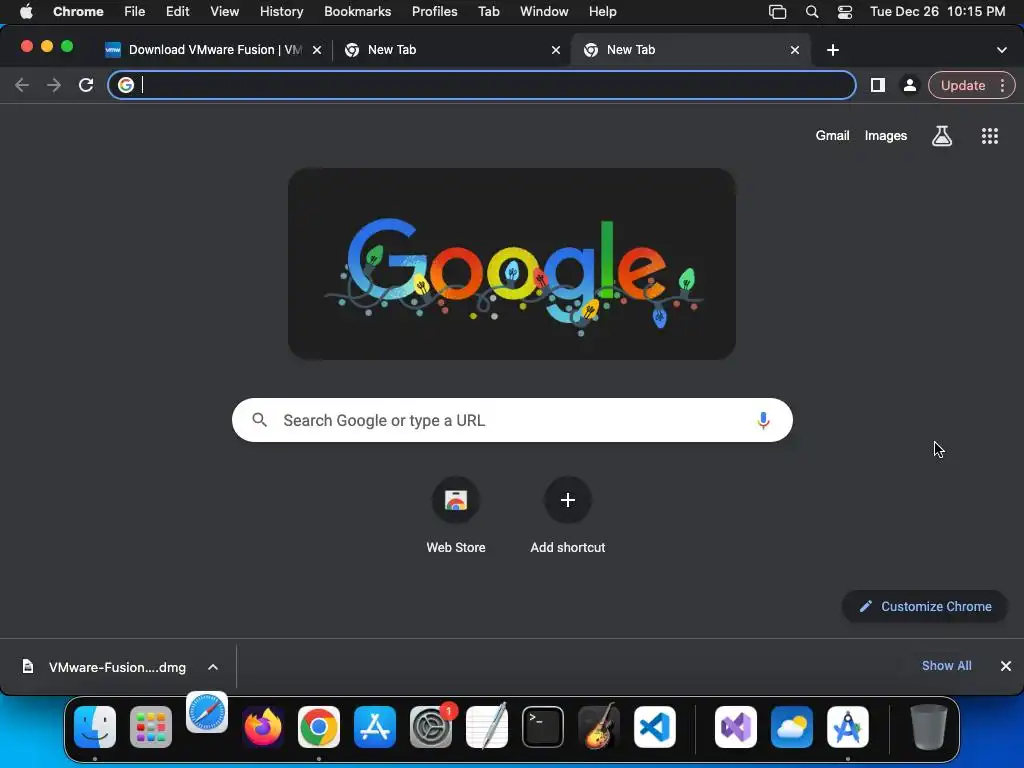Open the Apple menu

point(26,12)
